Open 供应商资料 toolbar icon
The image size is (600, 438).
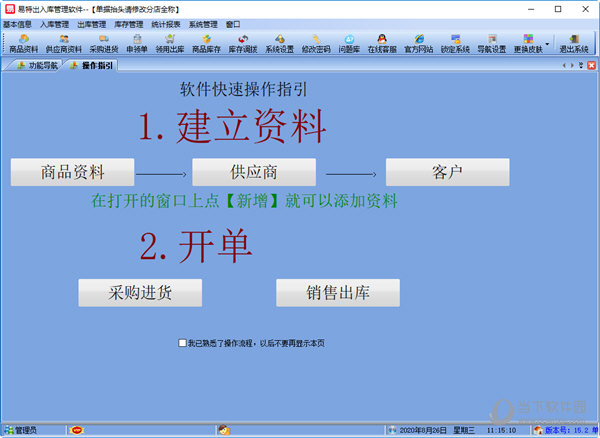point(64,43)
